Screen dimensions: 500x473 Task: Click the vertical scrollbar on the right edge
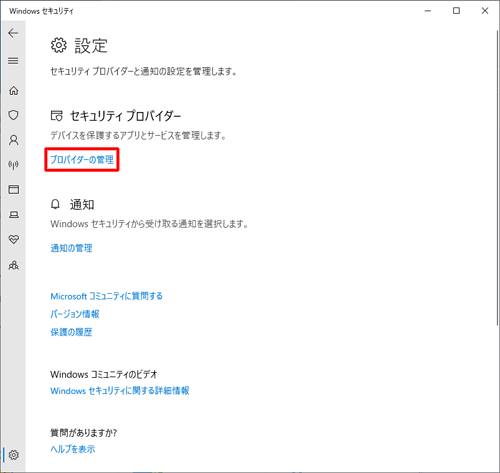[x=497, y=178]
